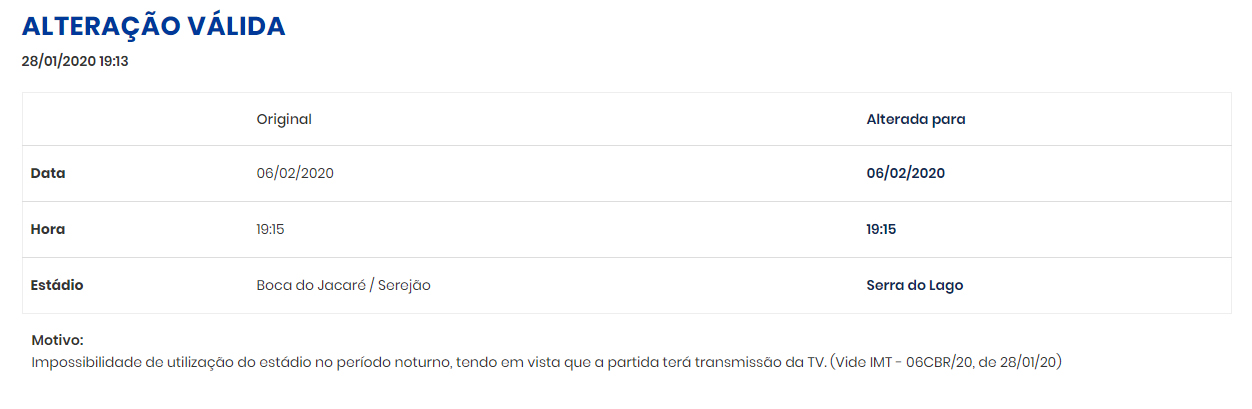Select the Data row label

click(x=48, y=173)
